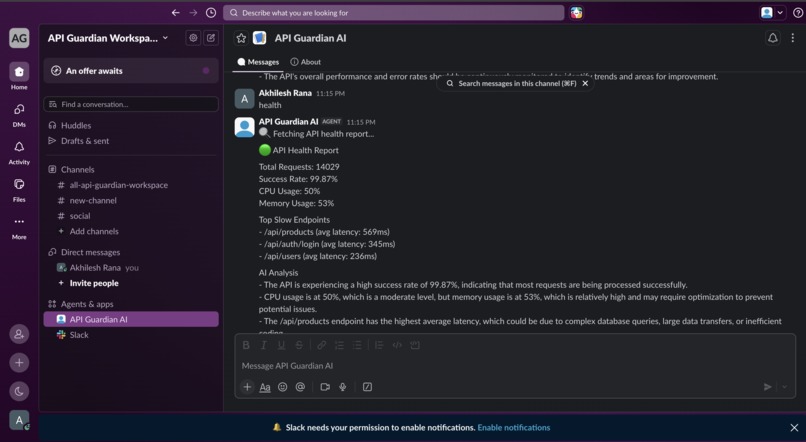Open More options in the sidebar

(19, 228)
